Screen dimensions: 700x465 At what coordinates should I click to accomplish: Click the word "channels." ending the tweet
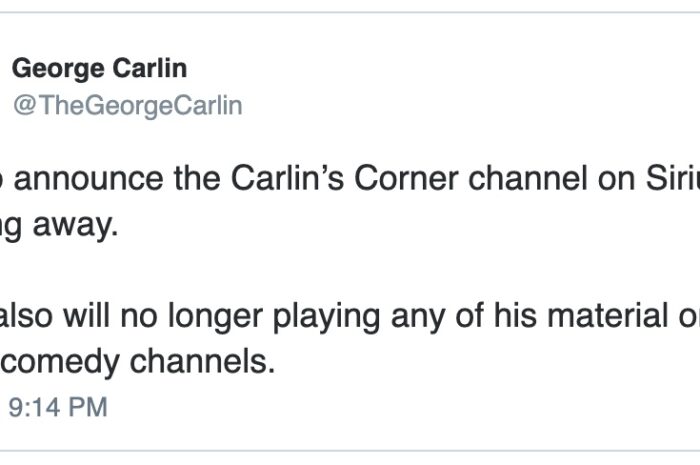[x=202, y=361]
